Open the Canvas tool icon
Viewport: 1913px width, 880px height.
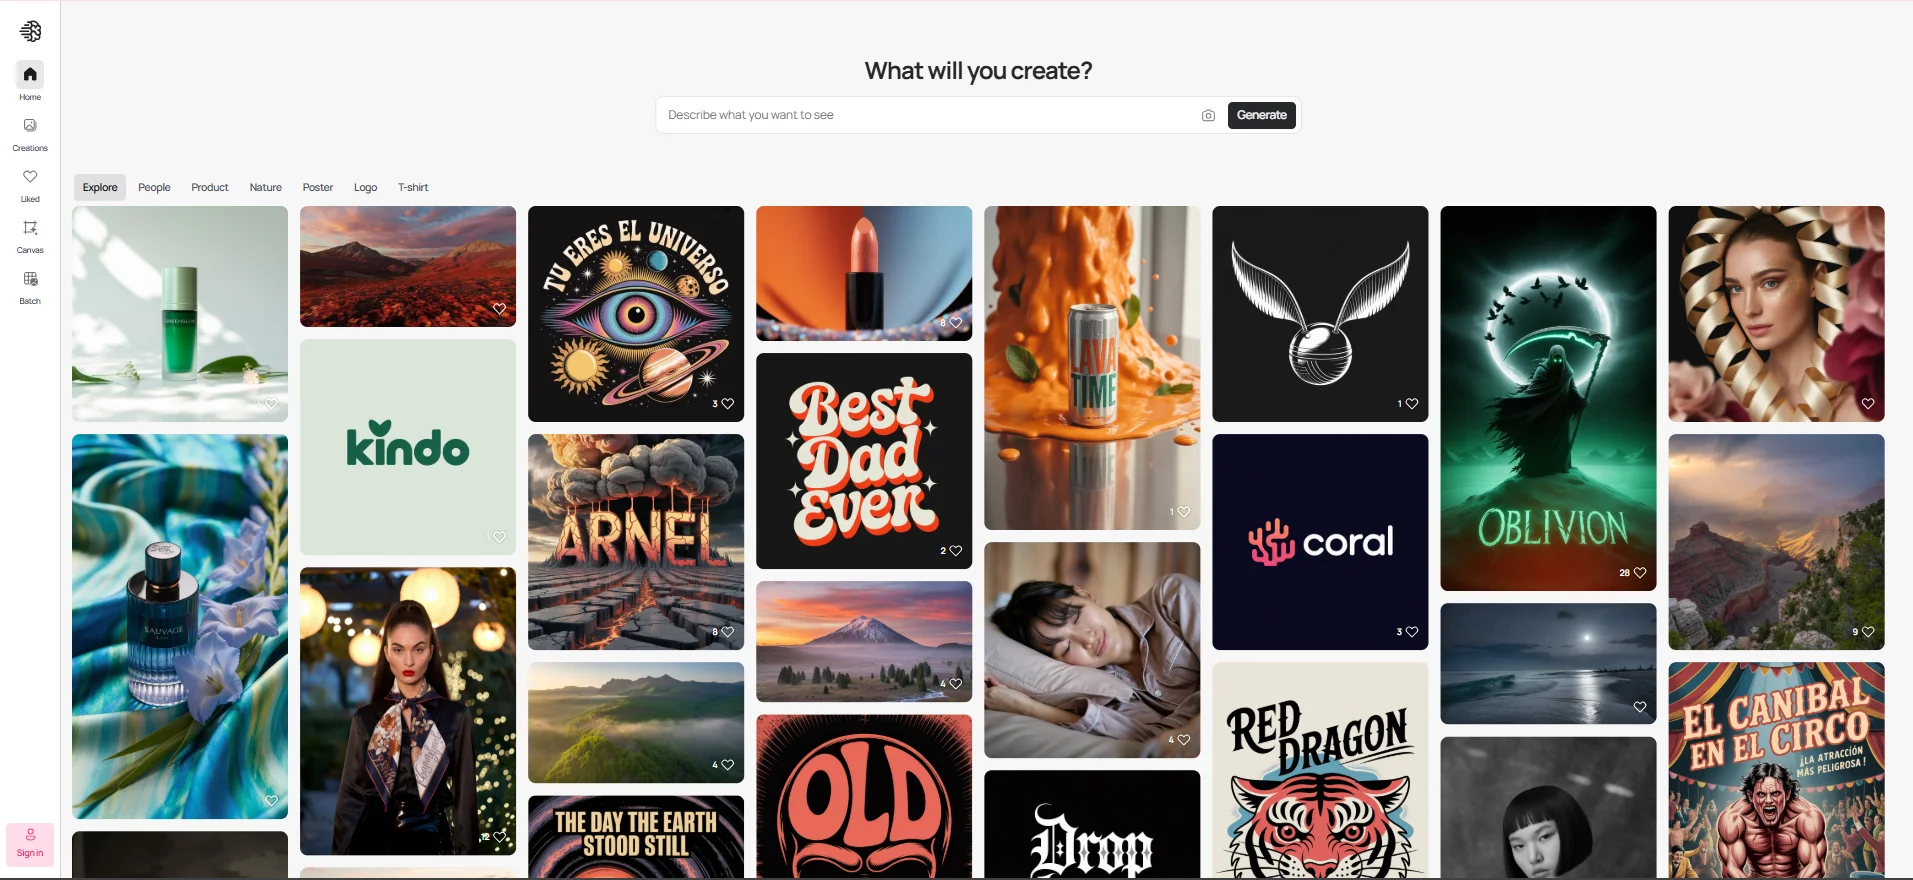point(30,227)
